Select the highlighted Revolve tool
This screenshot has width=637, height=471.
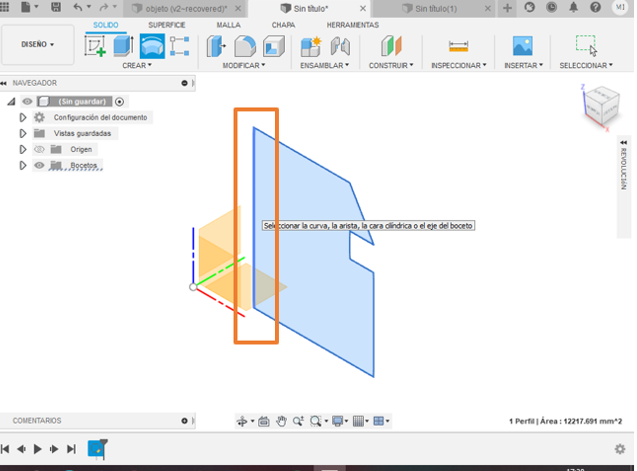152,46
